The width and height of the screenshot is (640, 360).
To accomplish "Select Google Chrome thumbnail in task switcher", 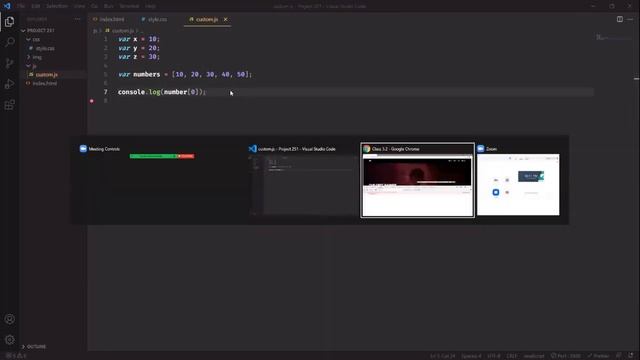I will coord(417,180).
